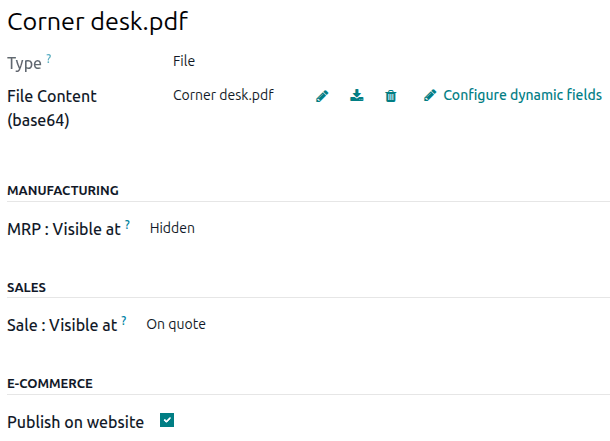The height and width of the screenshot is (441, 610).
Task: Click the Corner desk.pdf file name in File Content
Action: [223, 96]
